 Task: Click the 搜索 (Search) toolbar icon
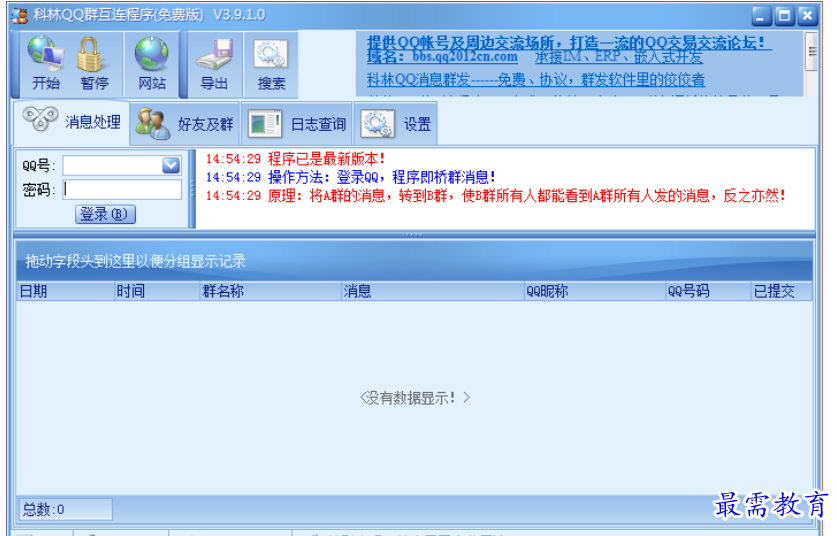pos(271,64)
